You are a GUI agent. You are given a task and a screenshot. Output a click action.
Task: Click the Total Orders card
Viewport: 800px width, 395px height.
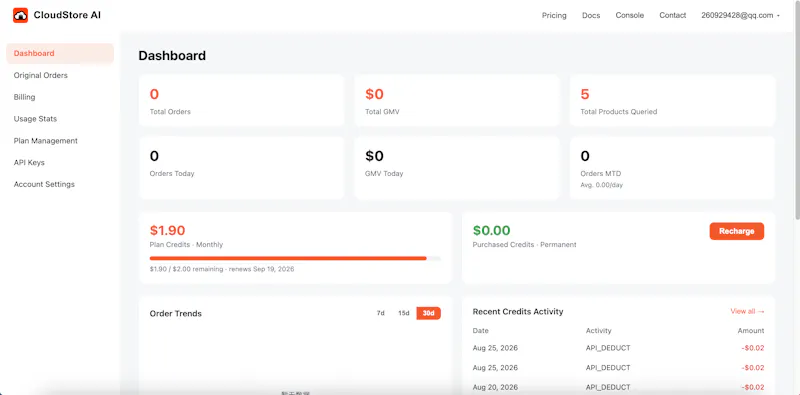241,101
